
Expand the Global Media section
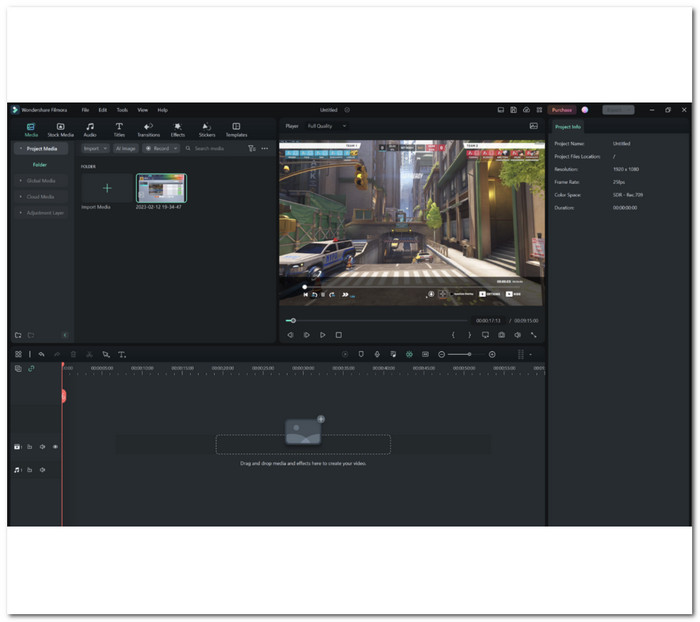coord(21,181)
